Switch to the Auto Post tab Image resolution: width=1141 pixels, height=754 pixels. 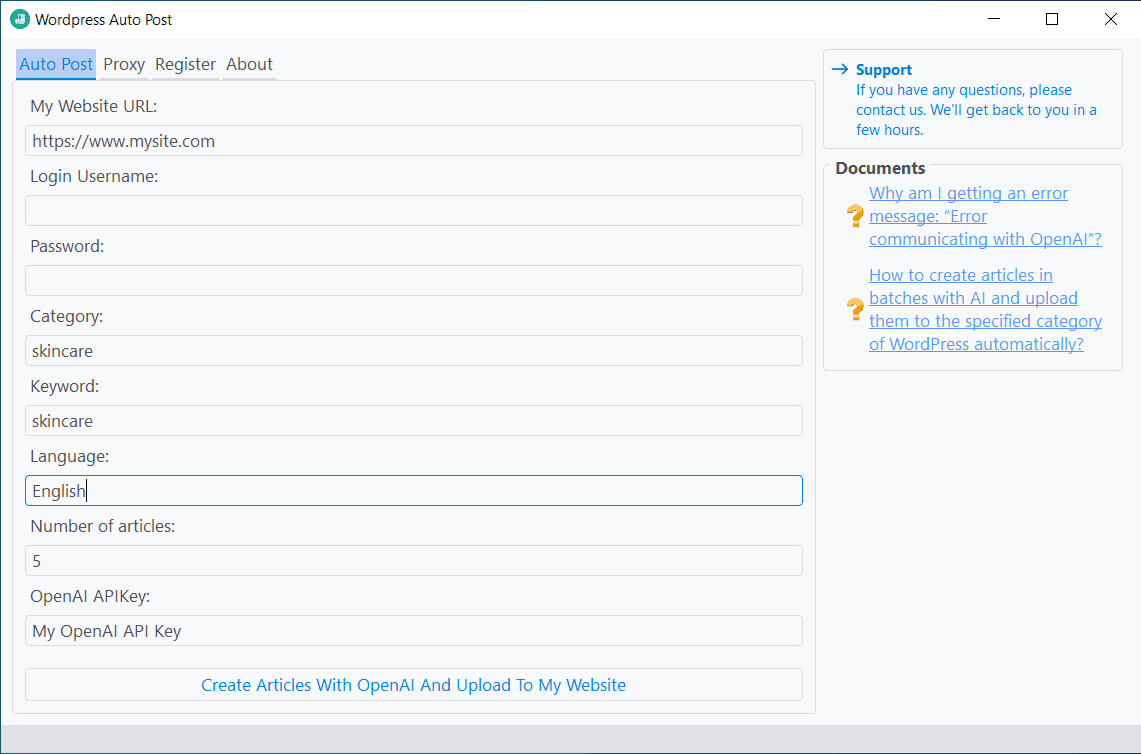56,64
